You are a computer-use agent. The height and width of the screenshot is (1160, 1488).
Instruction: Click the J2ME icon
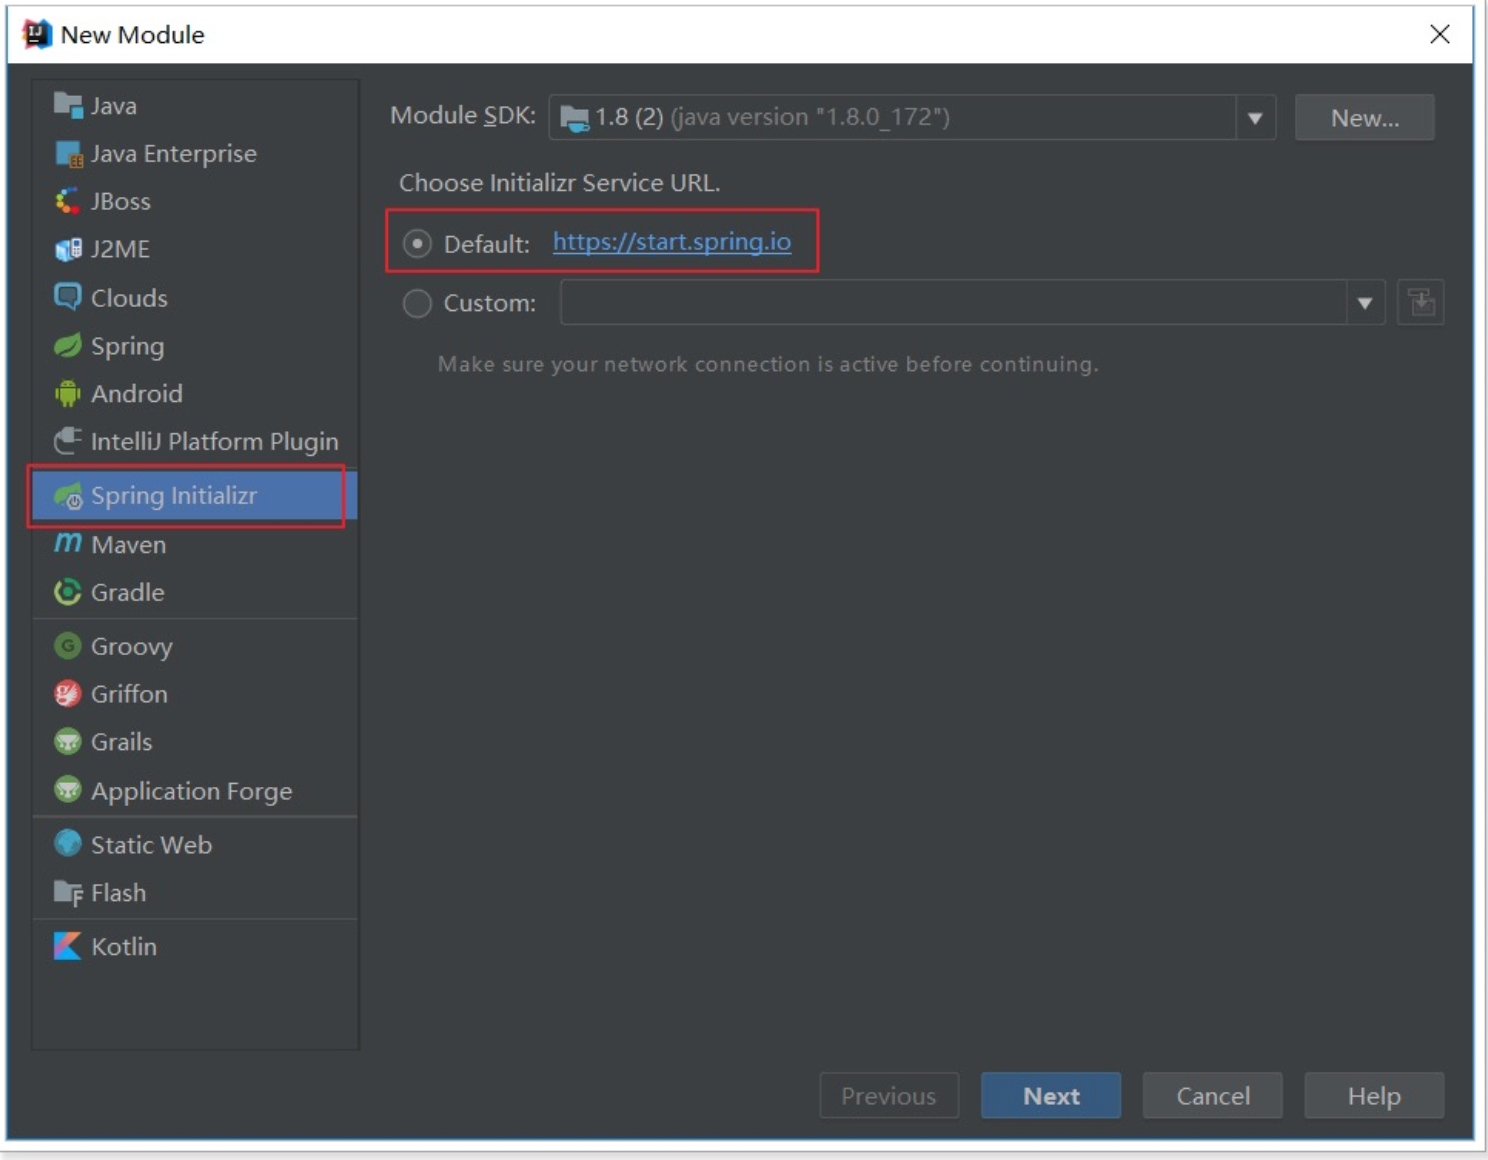pyautogui.click(x=68, y=249)
